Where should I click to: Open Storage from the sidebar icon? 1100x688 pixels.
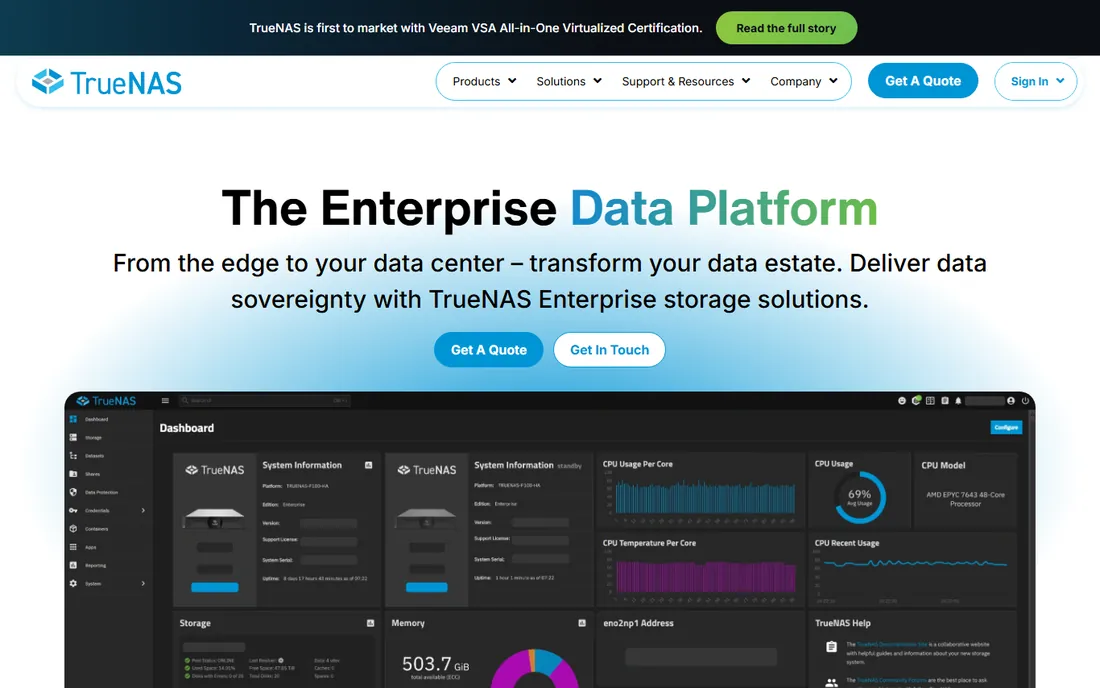[73, 437]
